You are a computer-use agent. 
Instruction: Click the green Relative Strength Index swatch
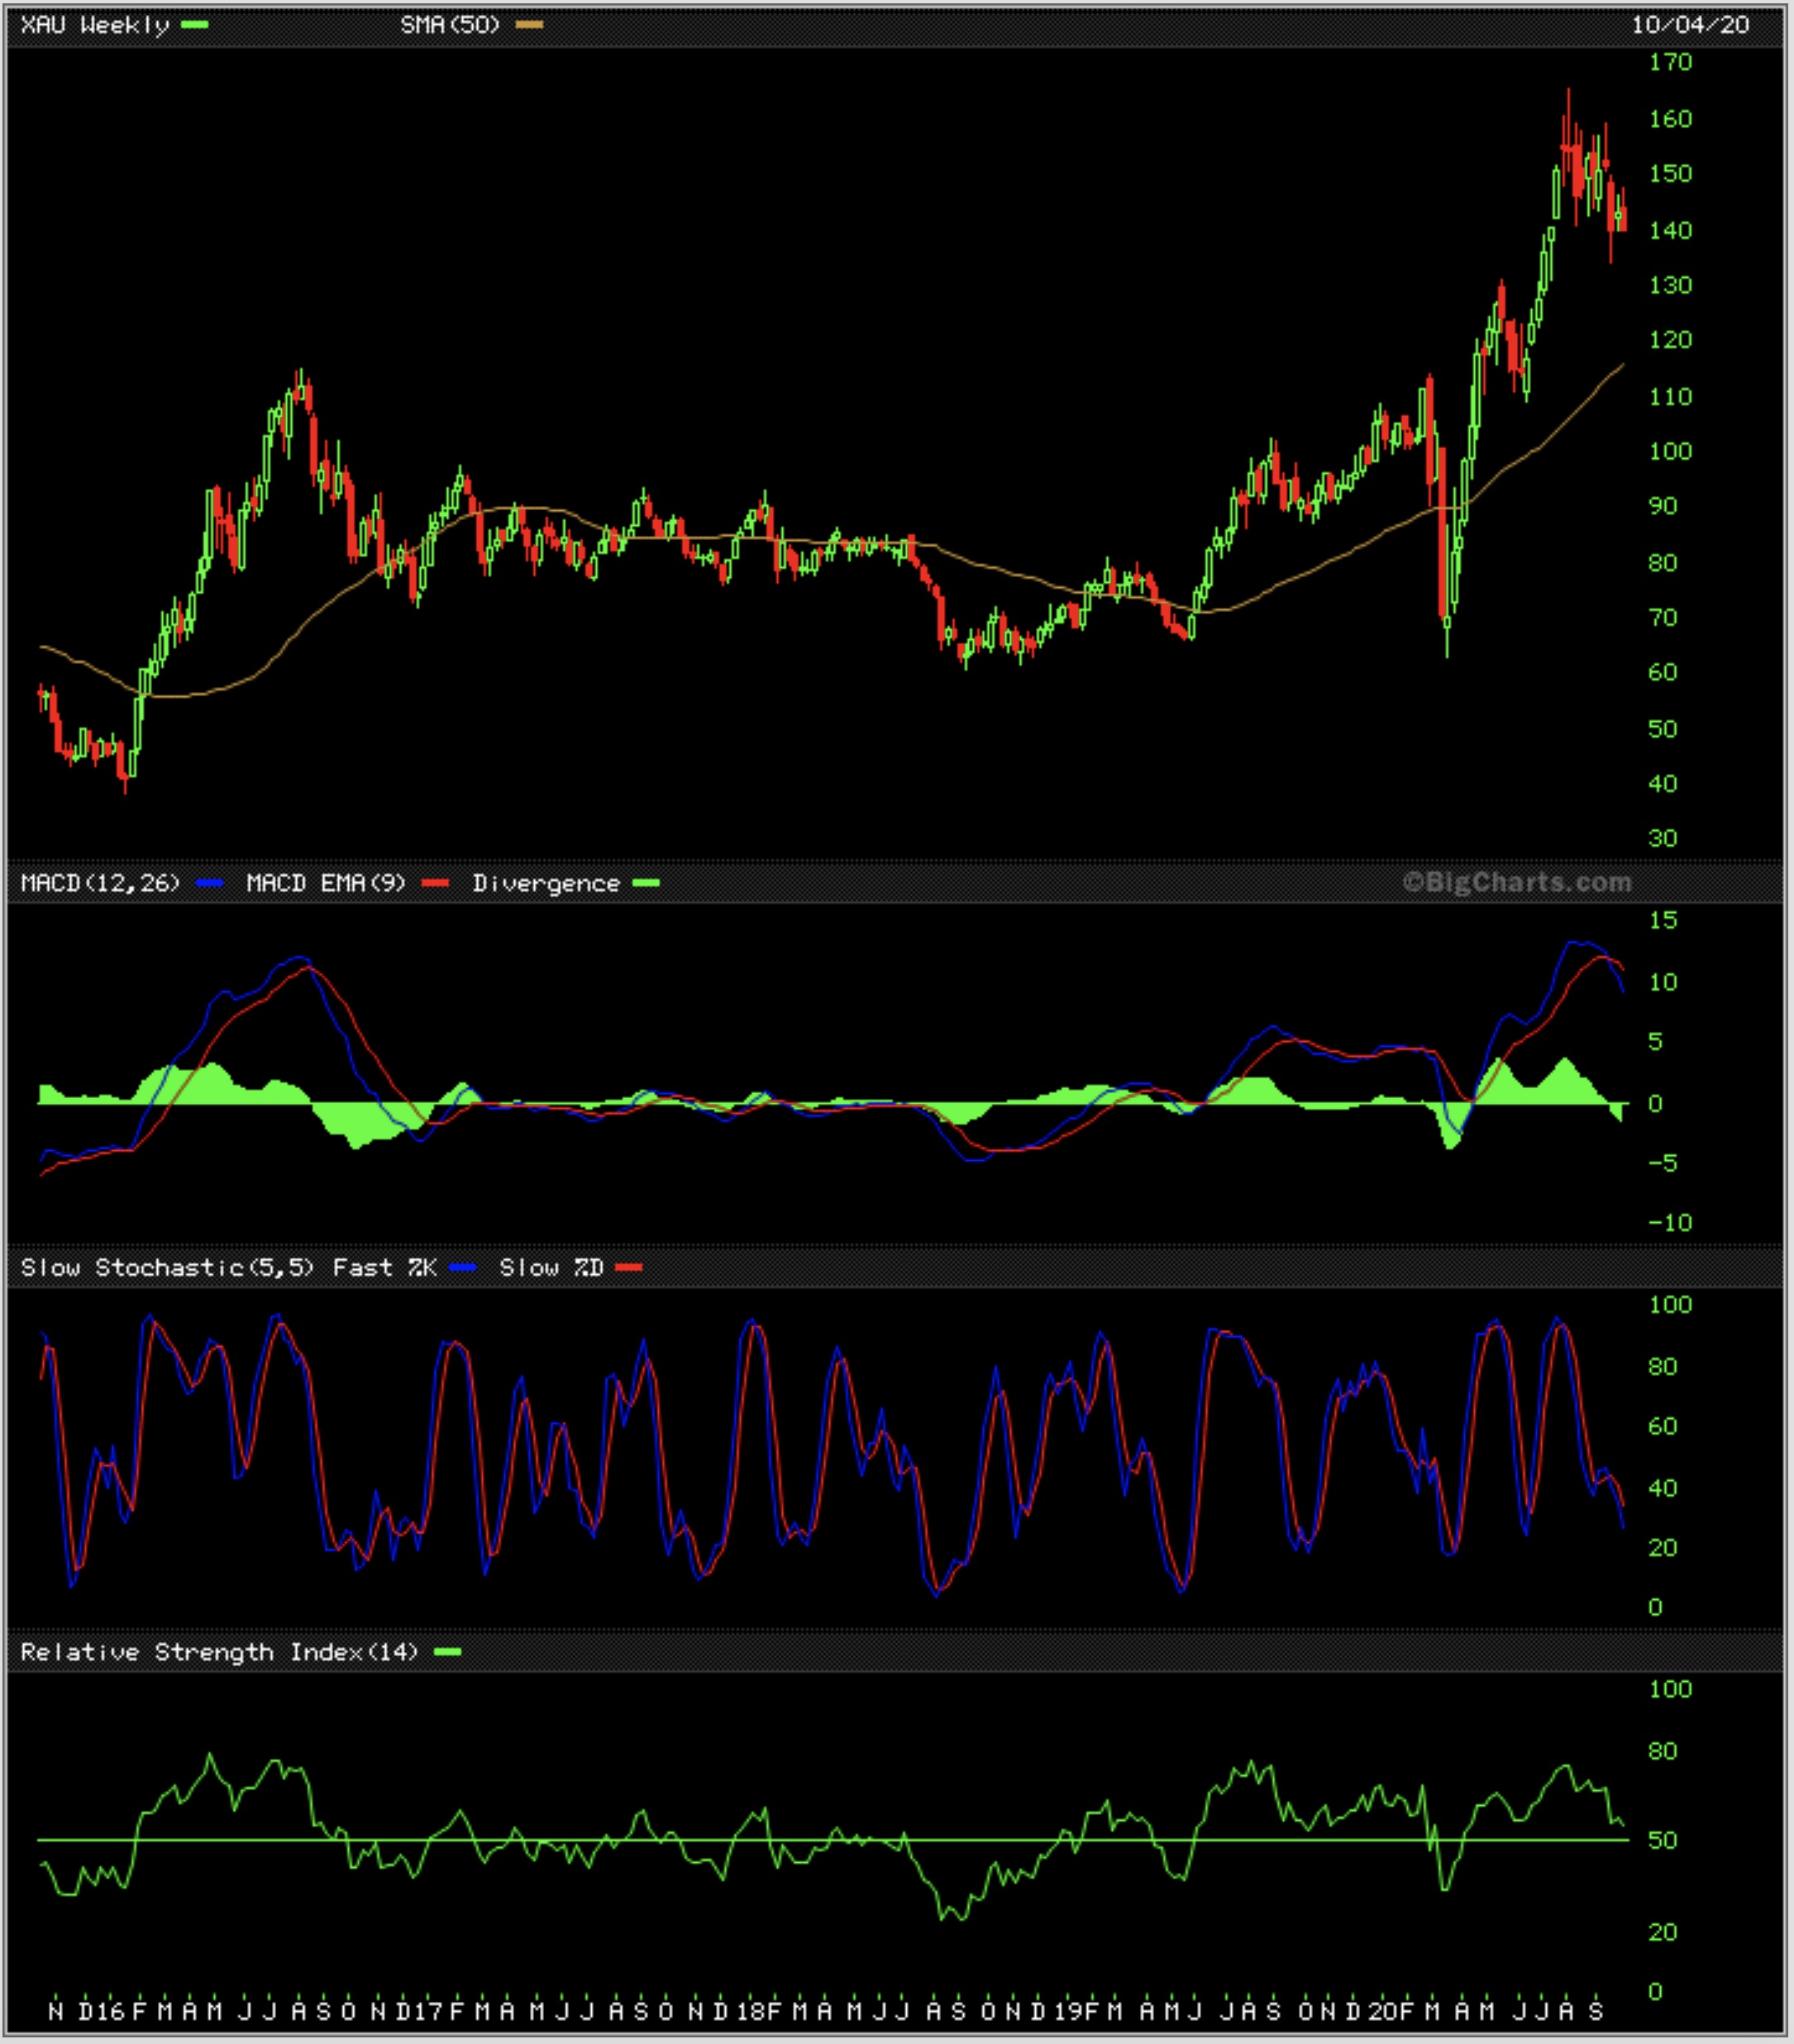coord(447,1652)
